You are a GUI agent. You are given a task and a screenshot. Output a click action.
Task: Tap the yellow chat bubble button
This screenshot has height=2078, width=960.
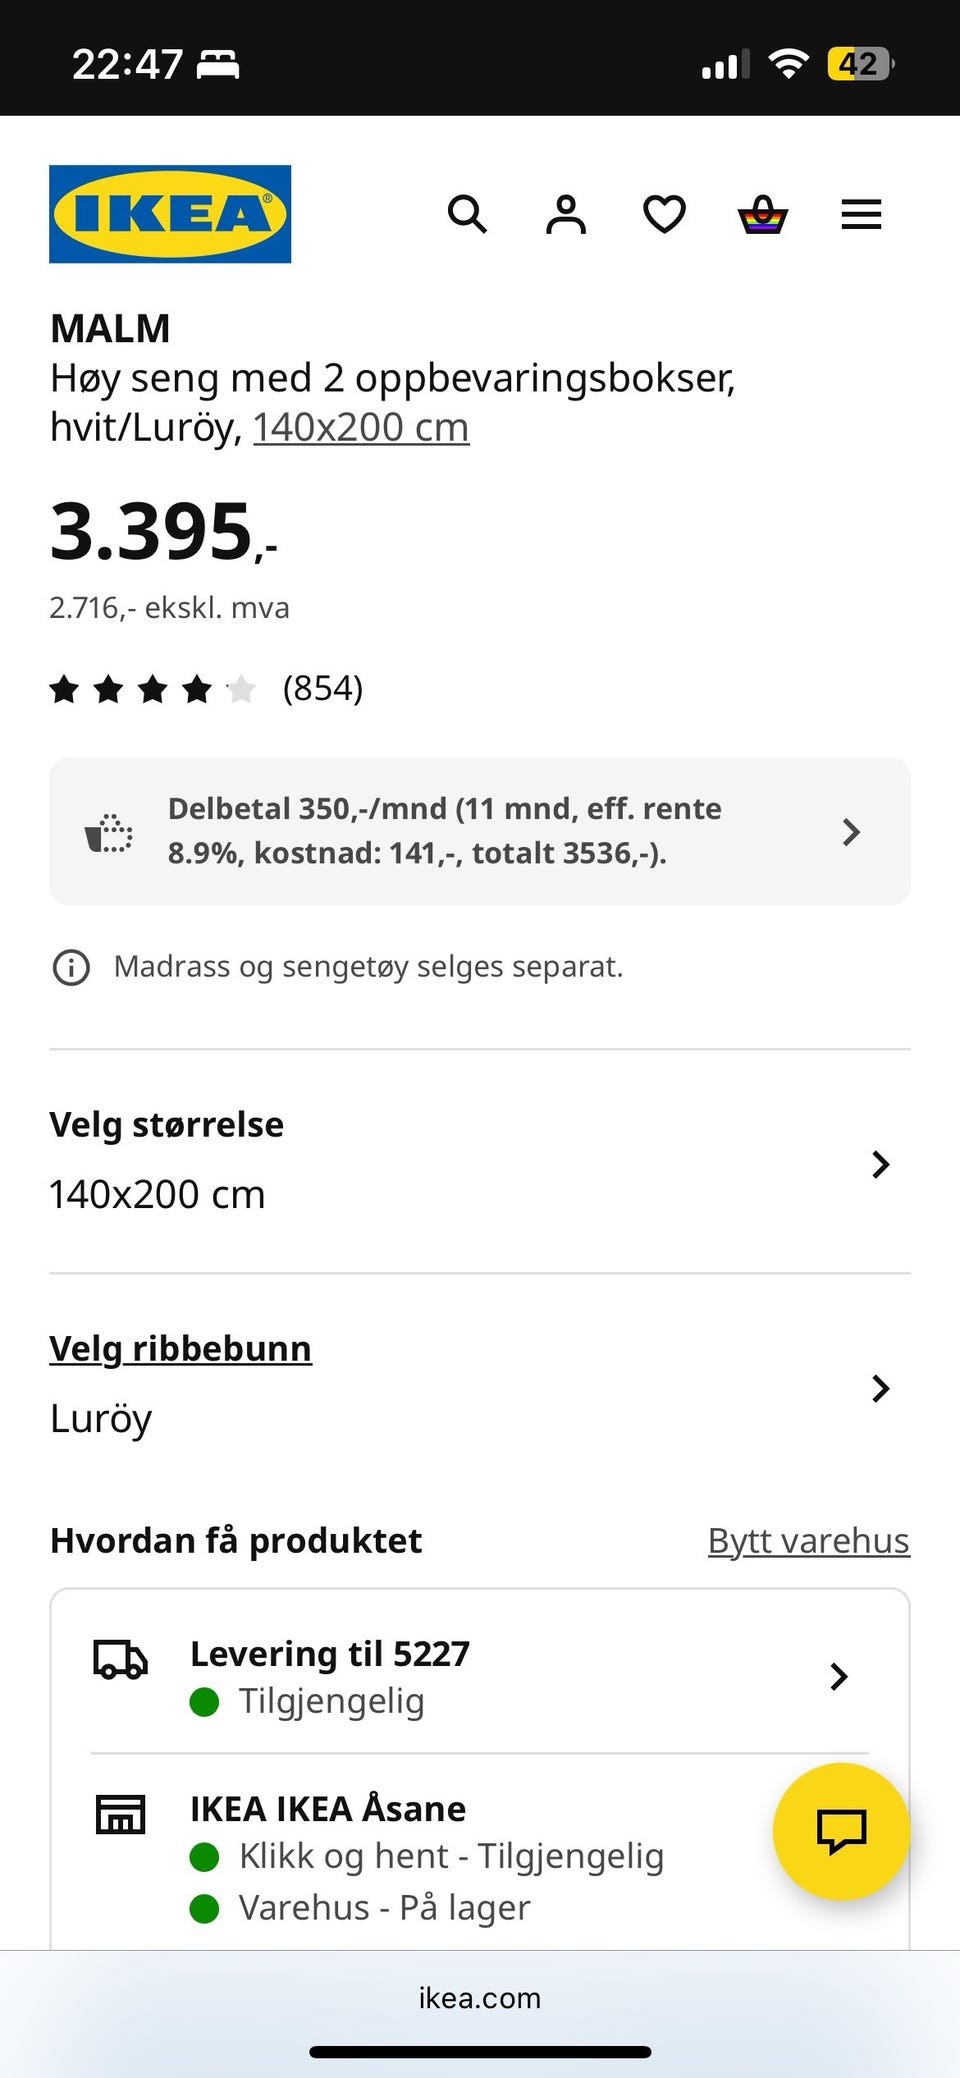point(841,1831)
